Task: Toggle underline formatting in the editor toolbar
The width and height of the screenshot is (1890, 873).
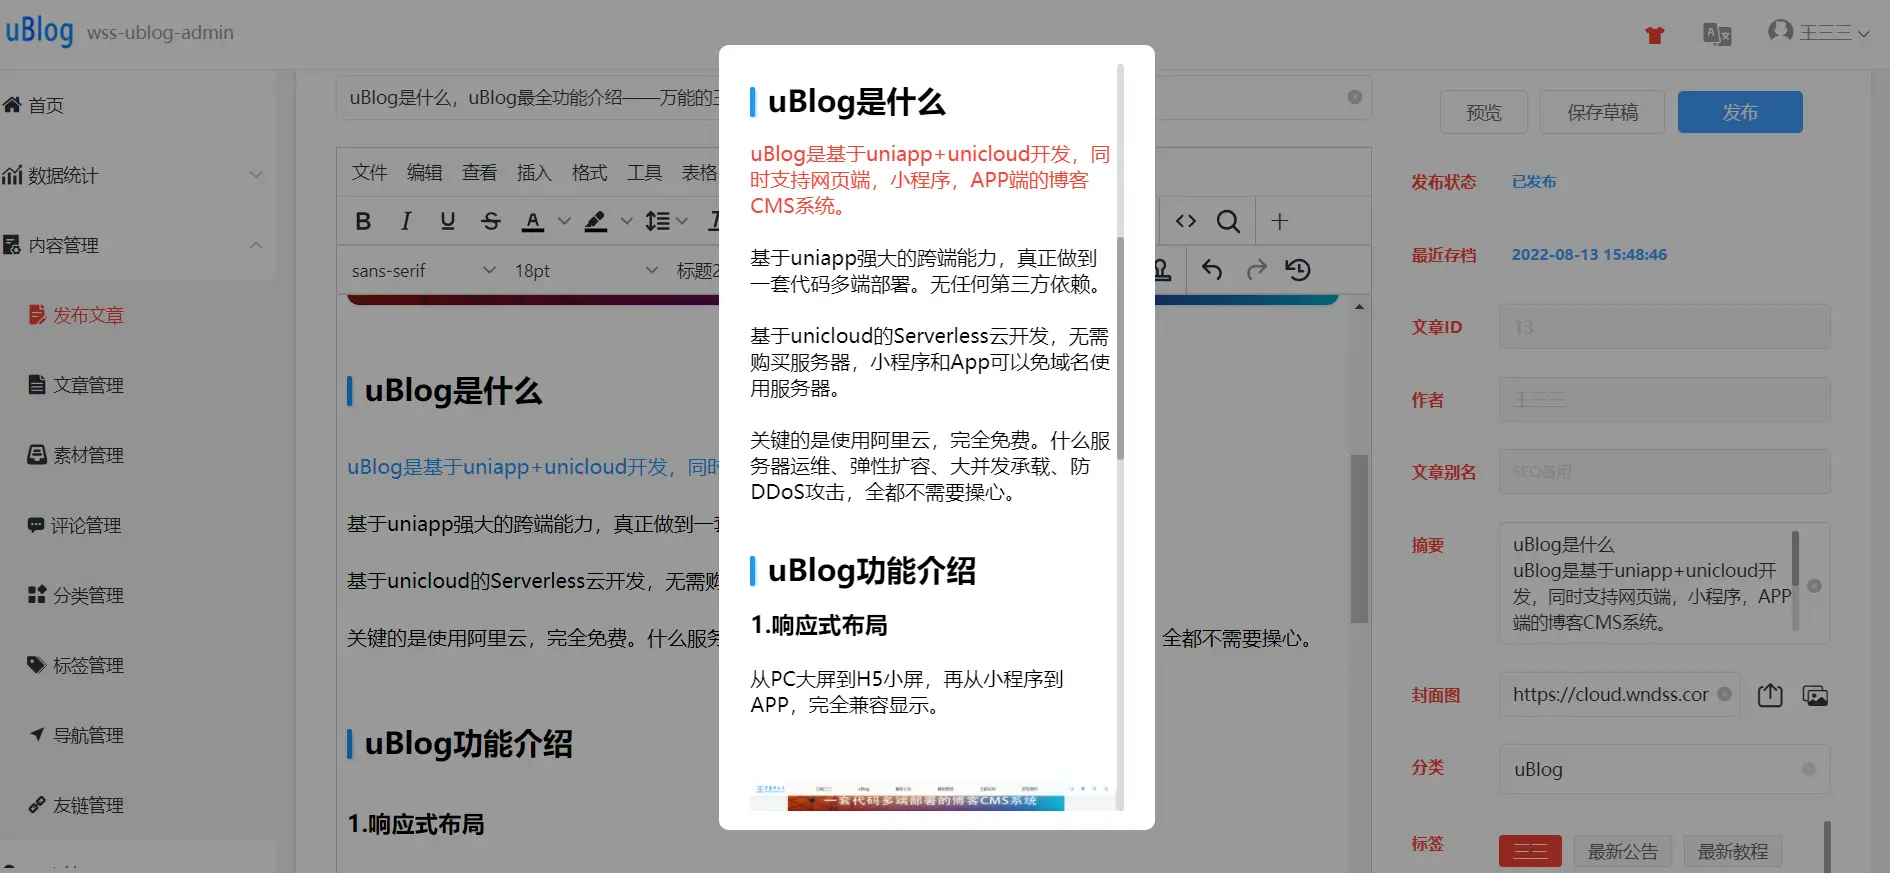Action: (447, 221)
